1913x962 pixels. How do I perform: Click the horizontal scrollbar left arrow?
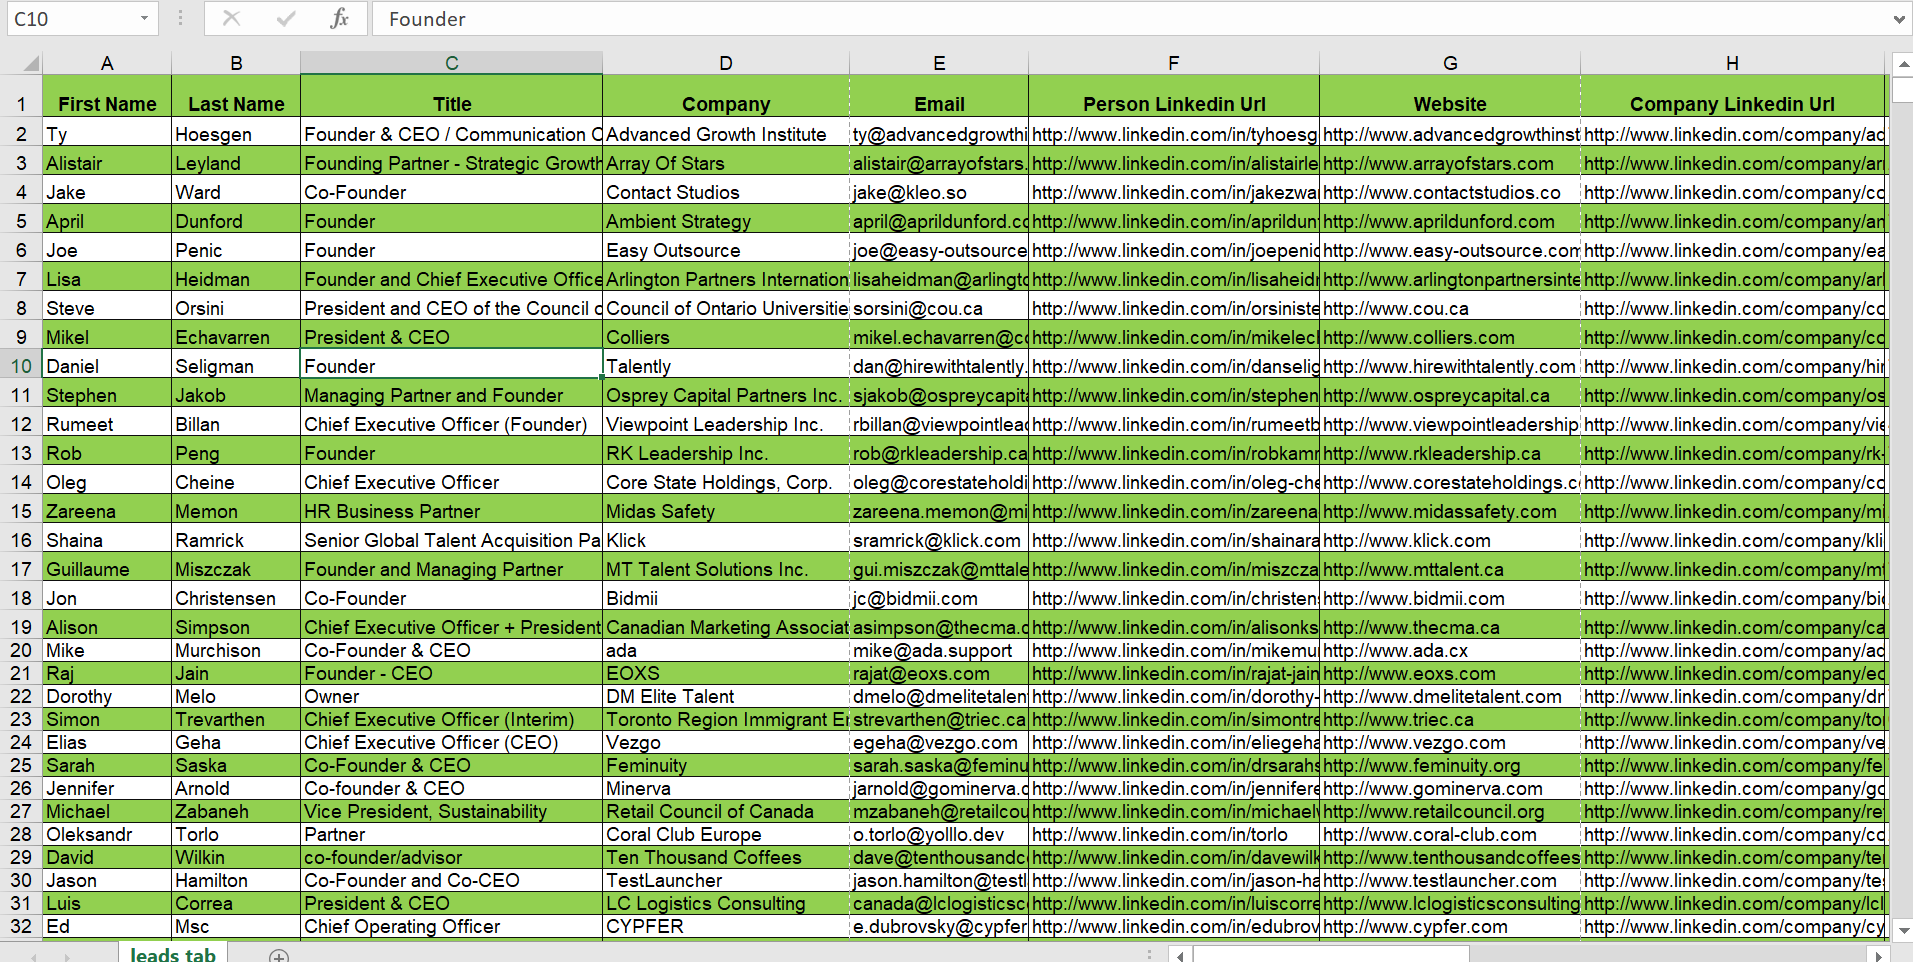click(1181, 956)
